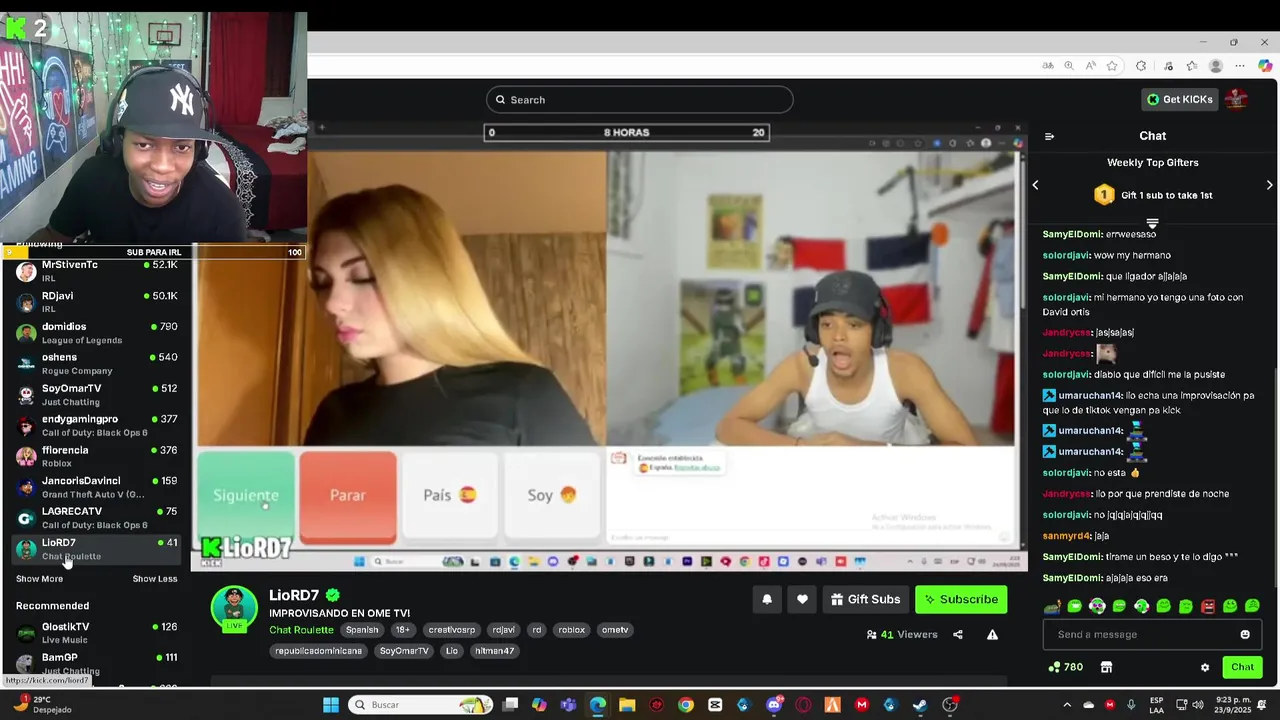Image resolution: width=1280 pixels, height=720 pixels.
Task: Open oshens Rogue Company channel
Action: tap(96, 364)
